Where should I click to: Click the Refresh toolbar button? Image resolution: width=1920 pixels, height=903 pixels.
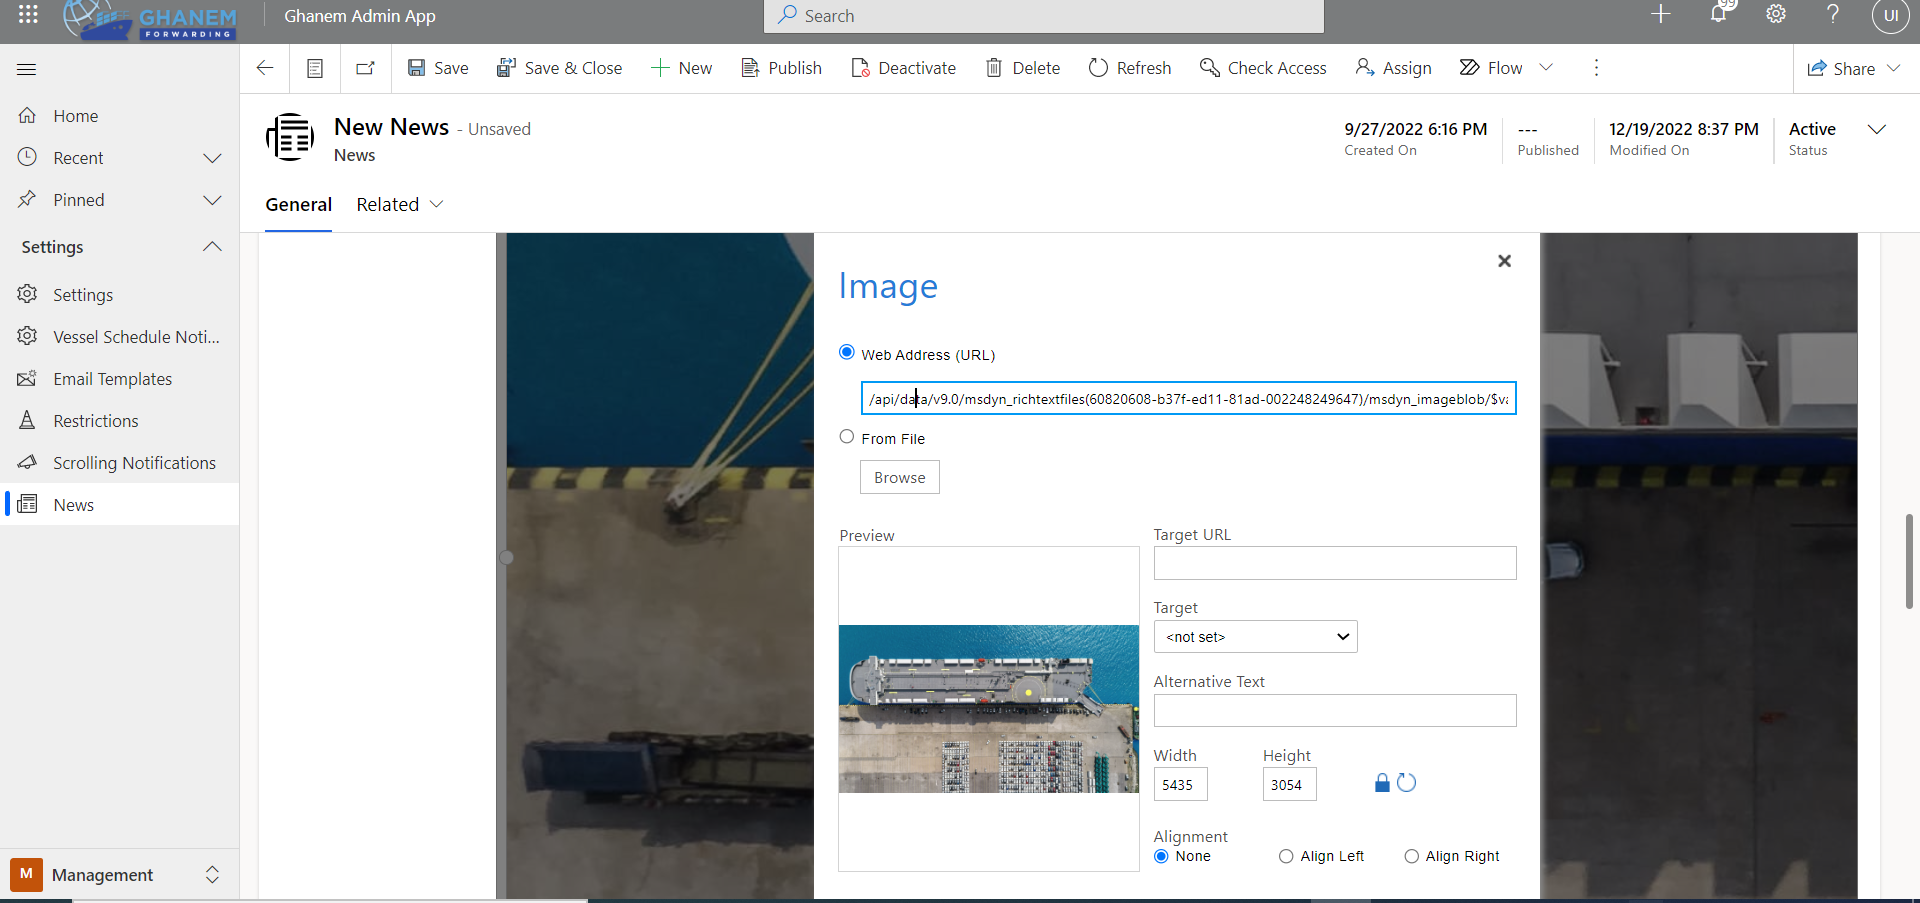1130,68
